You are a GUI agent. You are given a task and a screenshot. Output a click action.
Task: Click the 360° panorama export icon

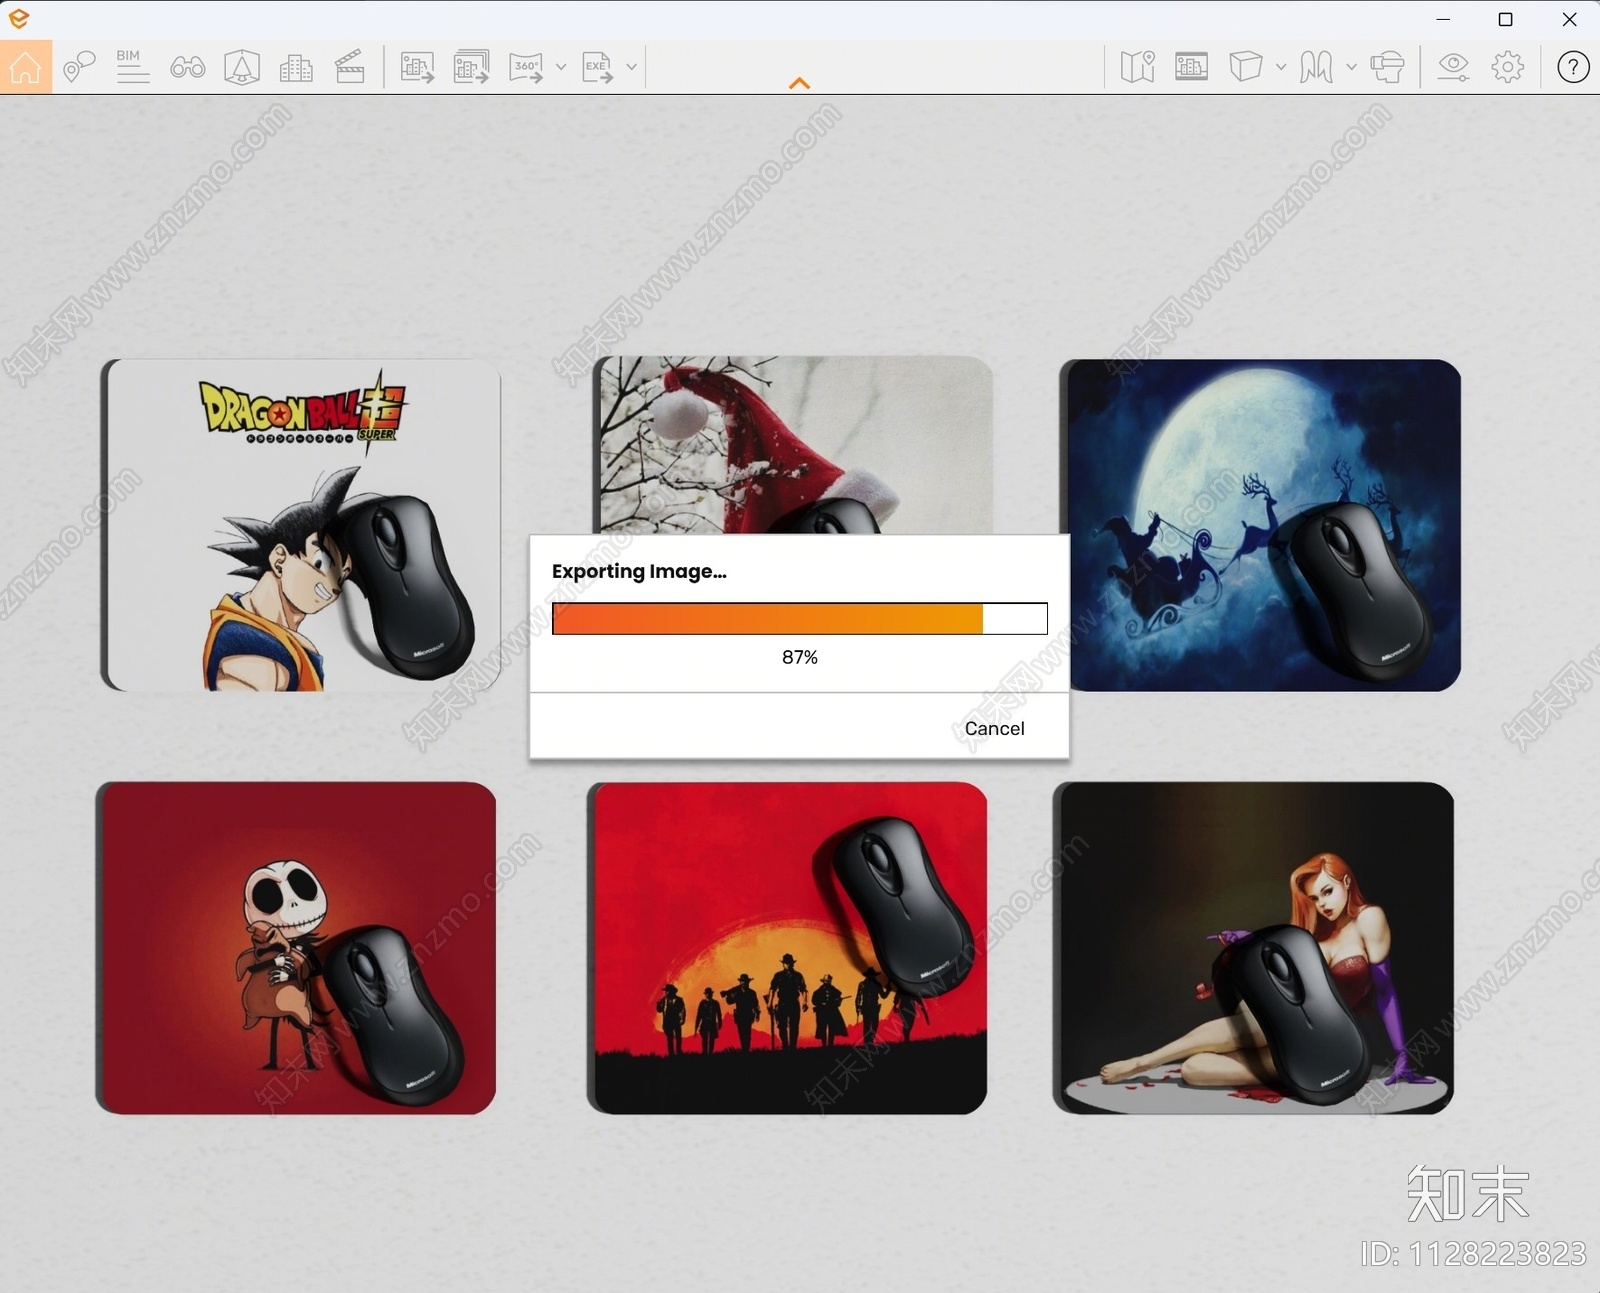pos(526,67)
